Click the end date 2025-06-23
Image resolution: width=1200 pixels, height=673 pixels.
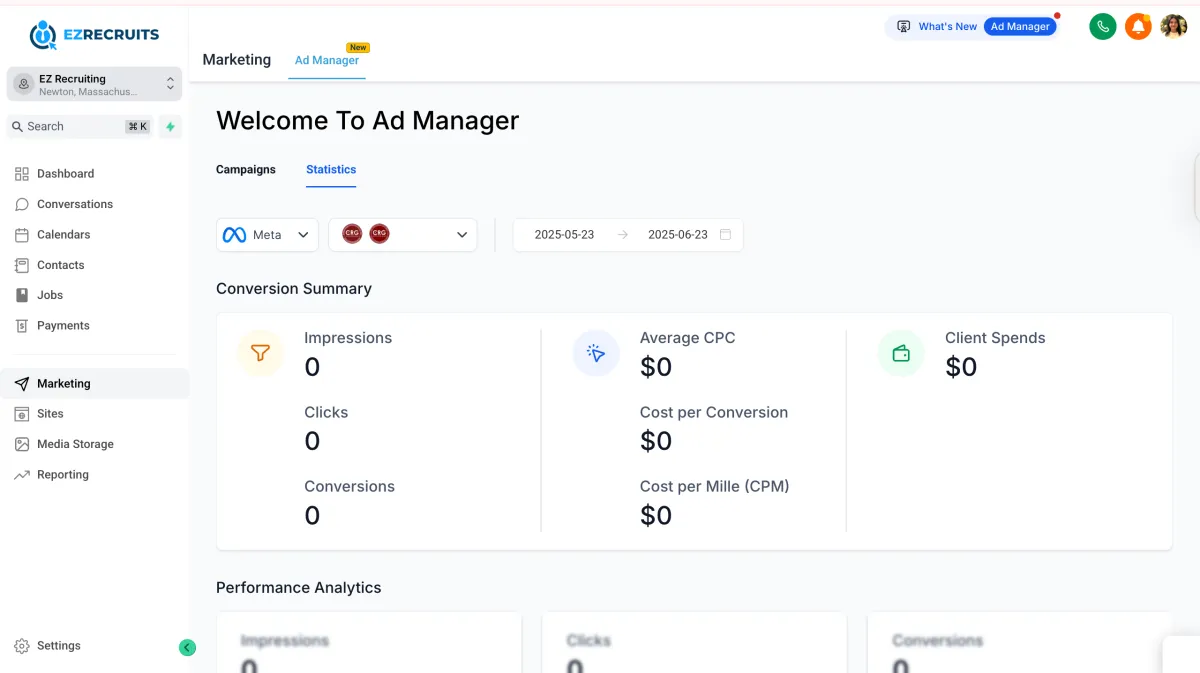click(678, 235)
